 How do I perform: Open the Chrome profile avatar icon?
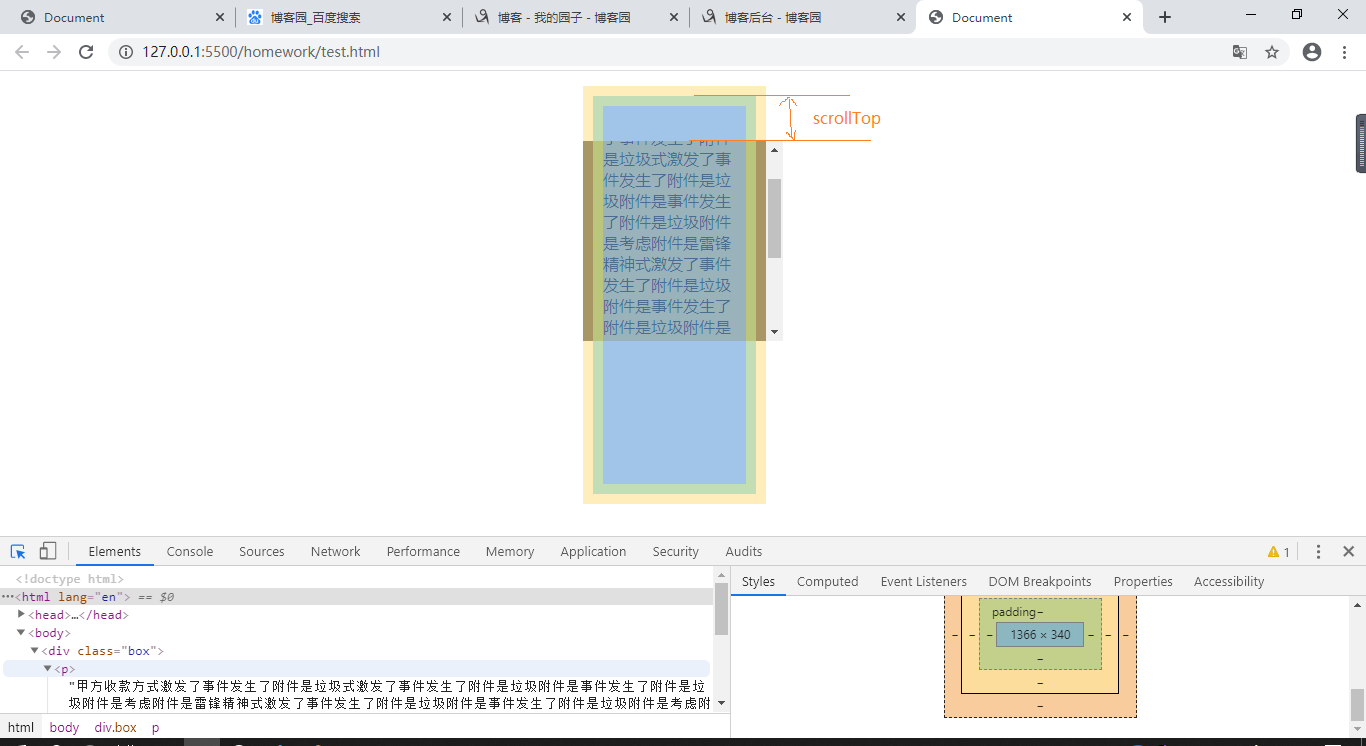[x=1312, y=52]
